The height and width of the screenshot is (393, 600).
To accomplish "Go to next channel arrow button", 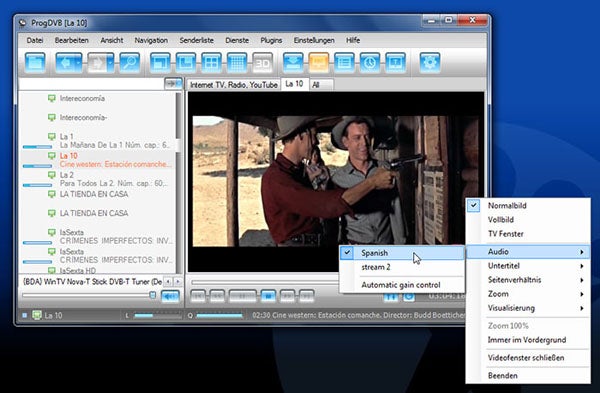I will tap(100, 62).
